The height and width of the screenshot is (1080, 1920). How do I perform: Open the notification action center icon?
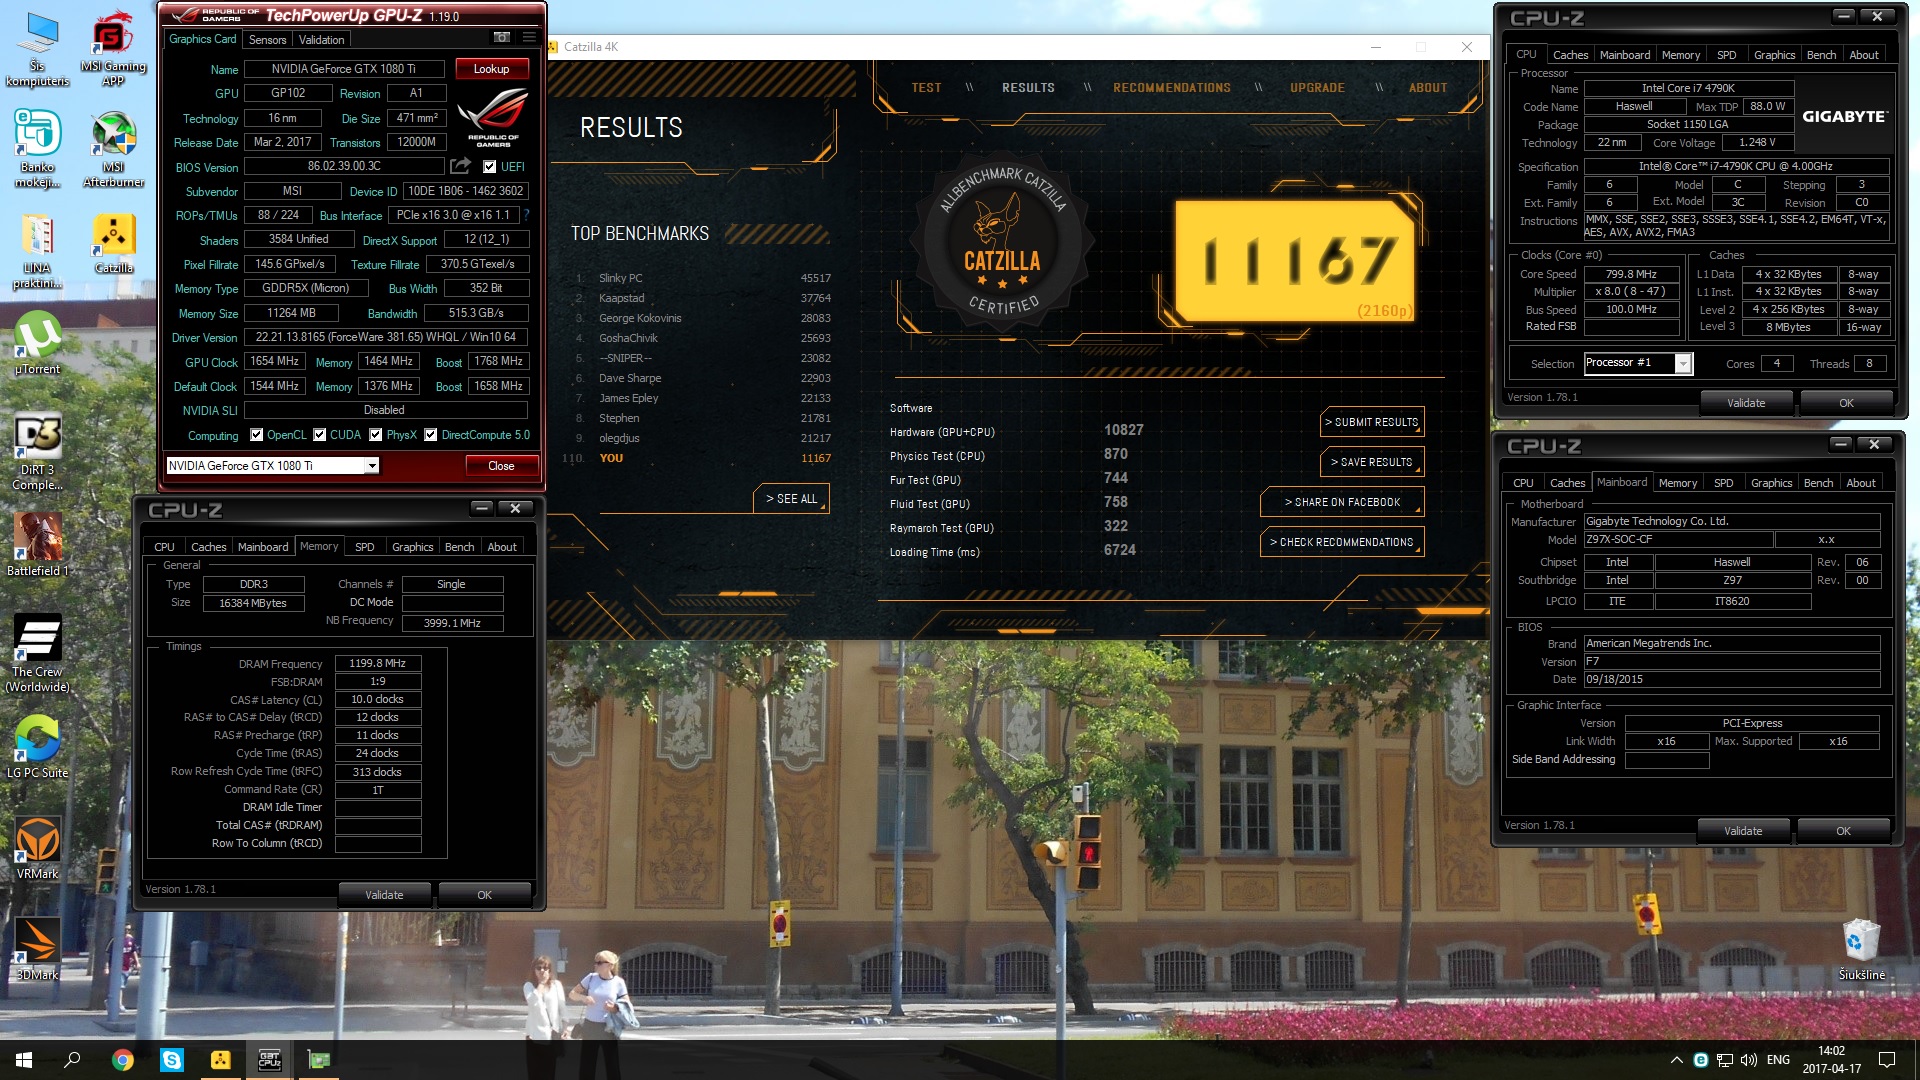[1887, 1060]
